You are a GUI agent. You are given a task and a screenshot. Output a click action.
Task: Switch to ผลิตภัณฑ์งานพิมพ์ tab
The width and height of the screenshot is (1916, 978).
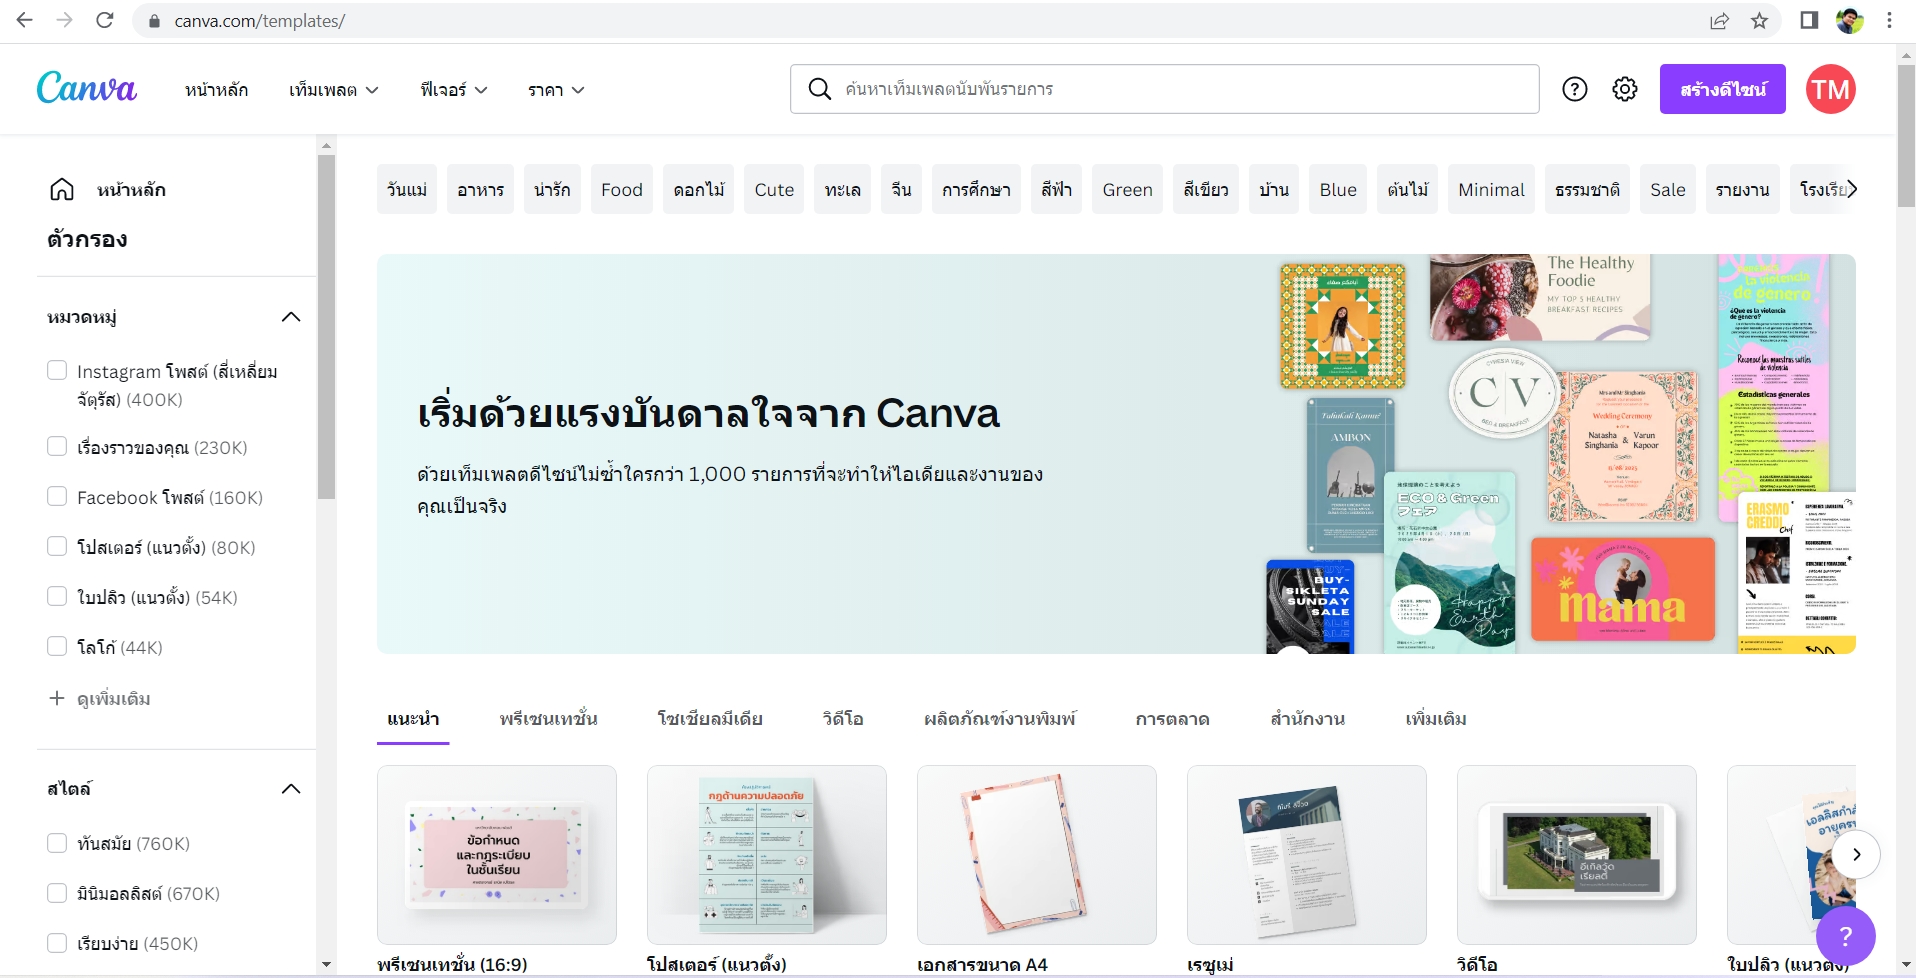1000,719
